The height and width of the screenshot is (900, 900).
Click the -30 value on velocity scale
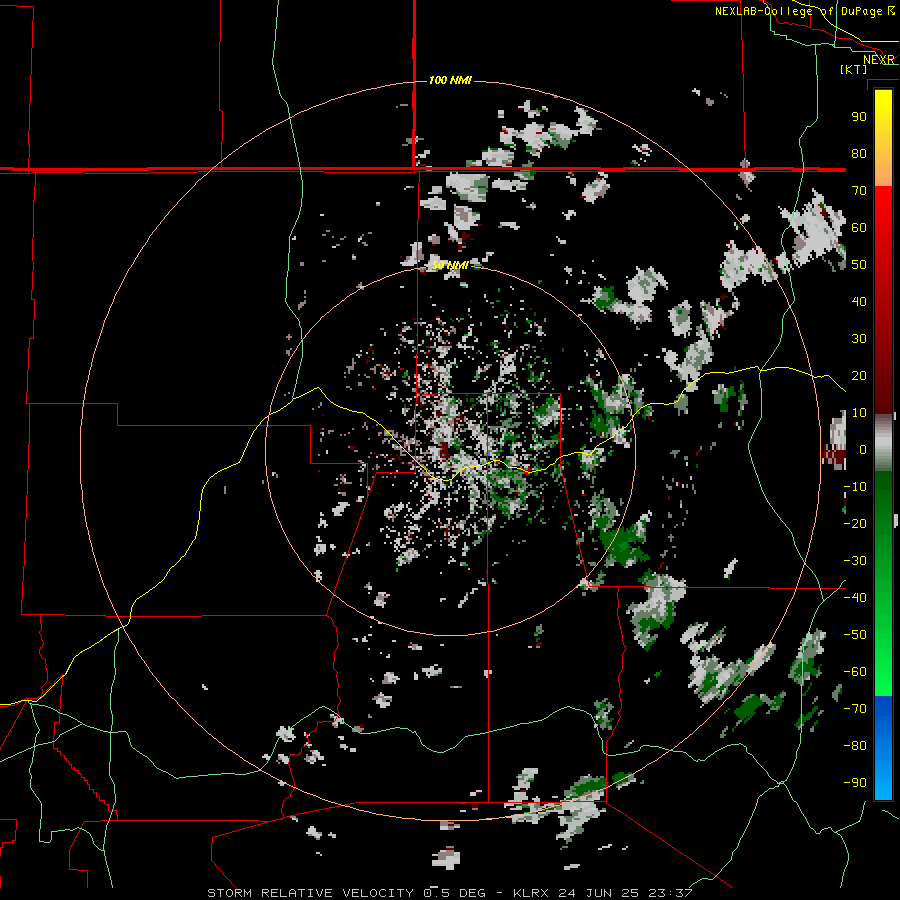click(855, 561)
